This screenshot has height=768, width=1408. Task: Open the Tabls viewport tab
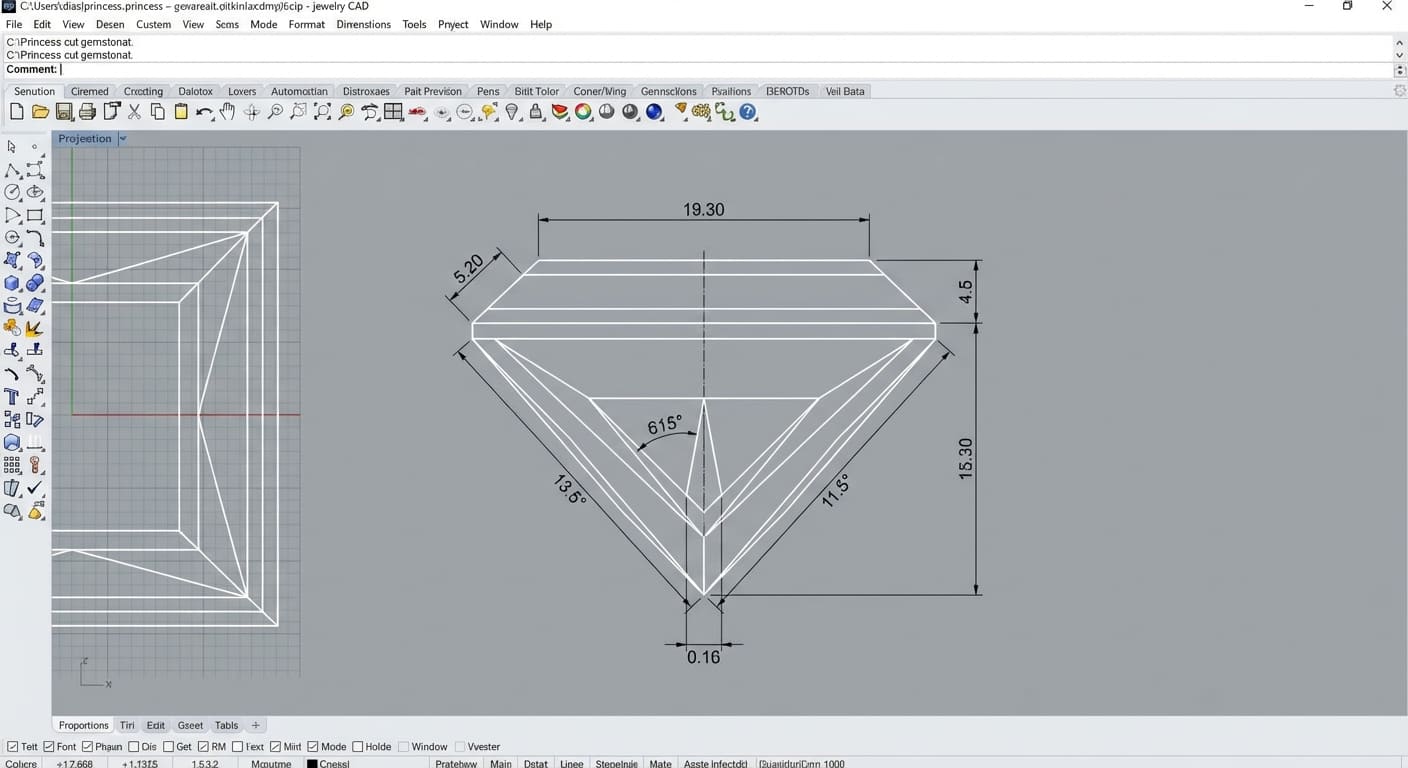227,725
